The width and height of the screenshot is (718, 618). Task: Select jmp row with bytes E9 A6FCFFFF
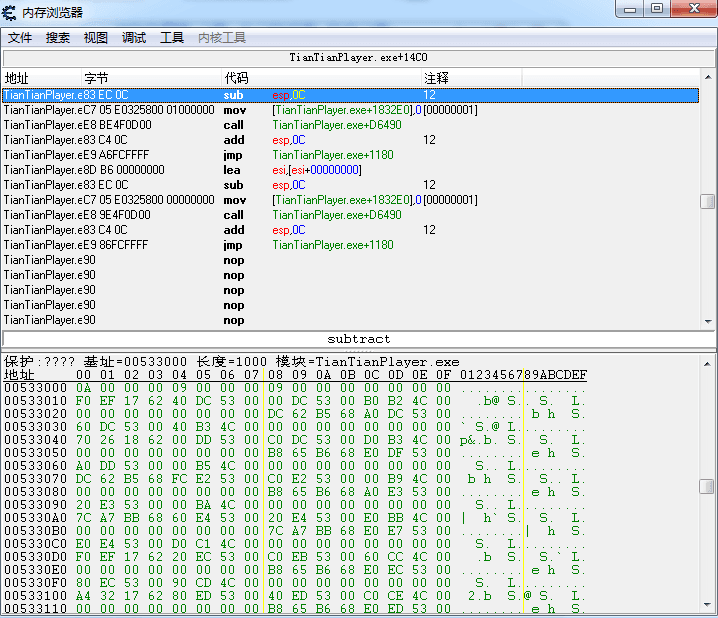(x=351, y=155)
